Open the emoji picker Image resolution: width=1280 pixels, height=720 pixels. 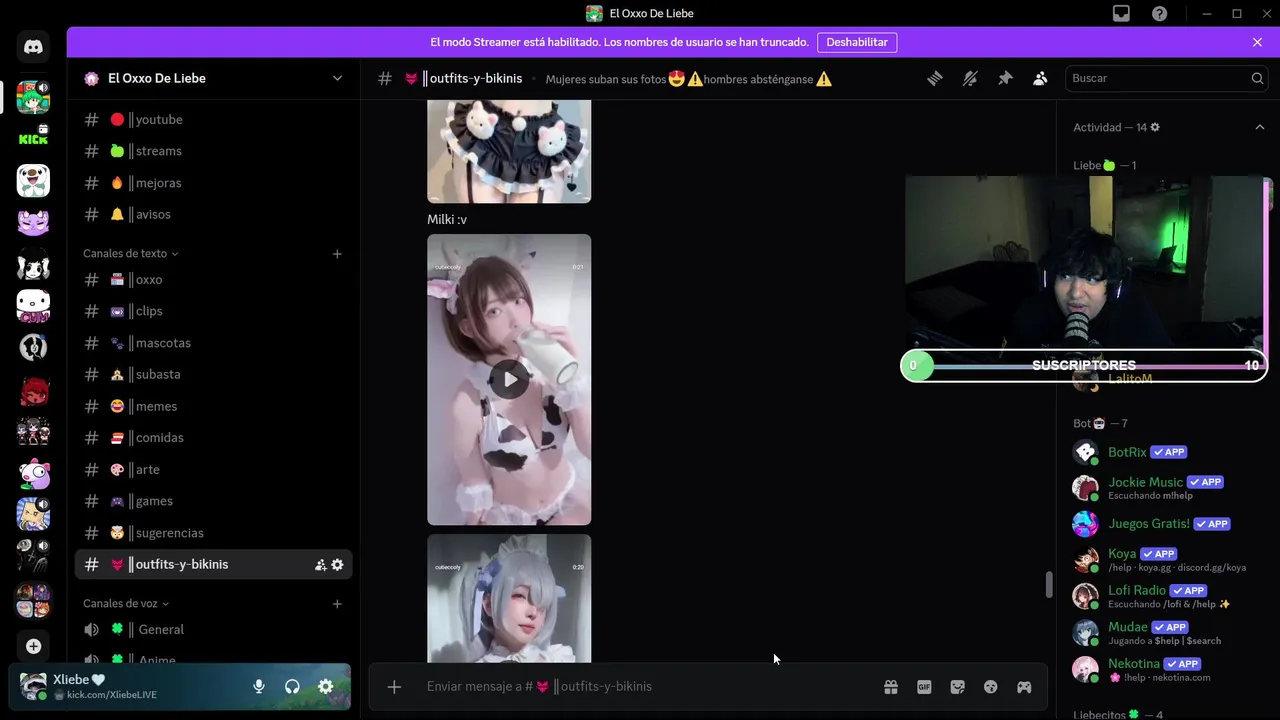click(990, 686)
